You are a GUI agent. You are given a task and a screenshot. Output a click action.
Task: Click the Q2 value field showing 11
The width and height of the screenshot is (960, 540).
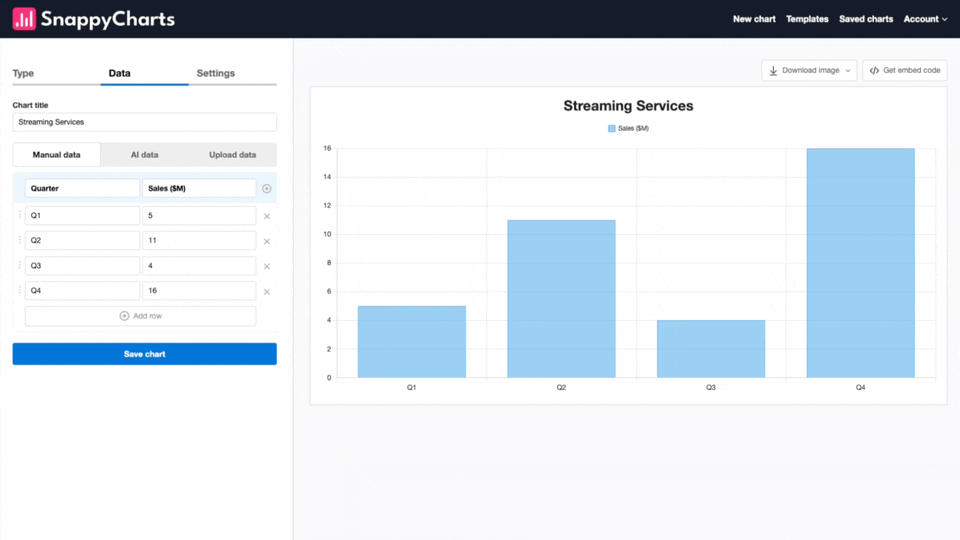click(199, 241)
